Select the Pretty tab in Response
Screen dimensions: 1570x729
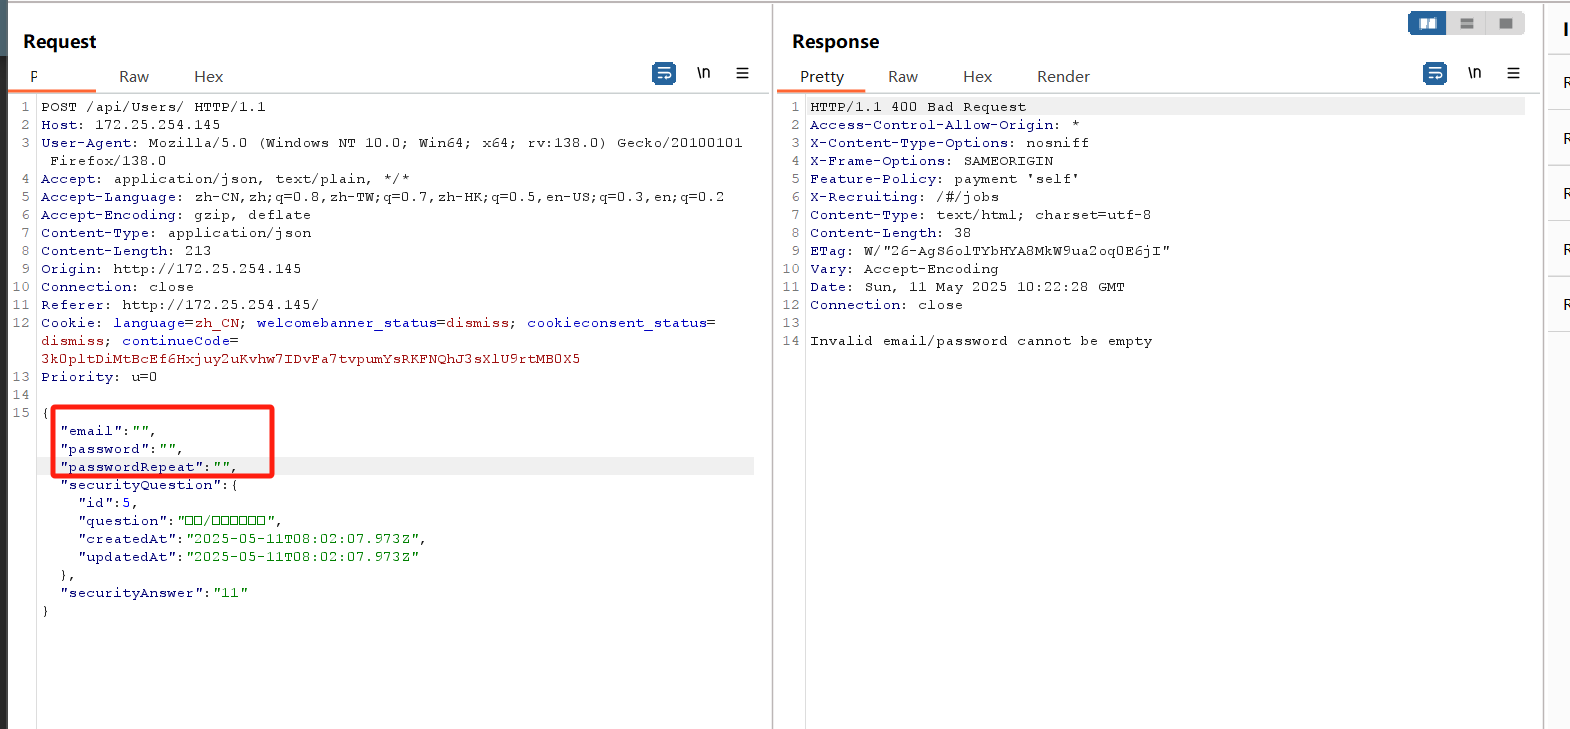tap(822, 77)
